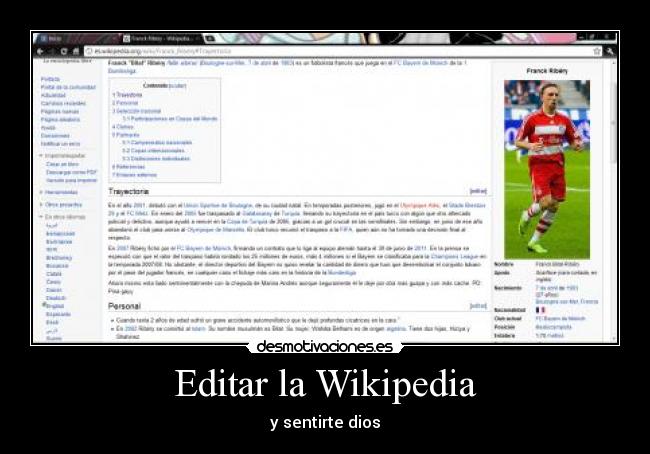The image size is (650, 454).
Task: Open the Champions League link
Action: [x=454, y=257]
